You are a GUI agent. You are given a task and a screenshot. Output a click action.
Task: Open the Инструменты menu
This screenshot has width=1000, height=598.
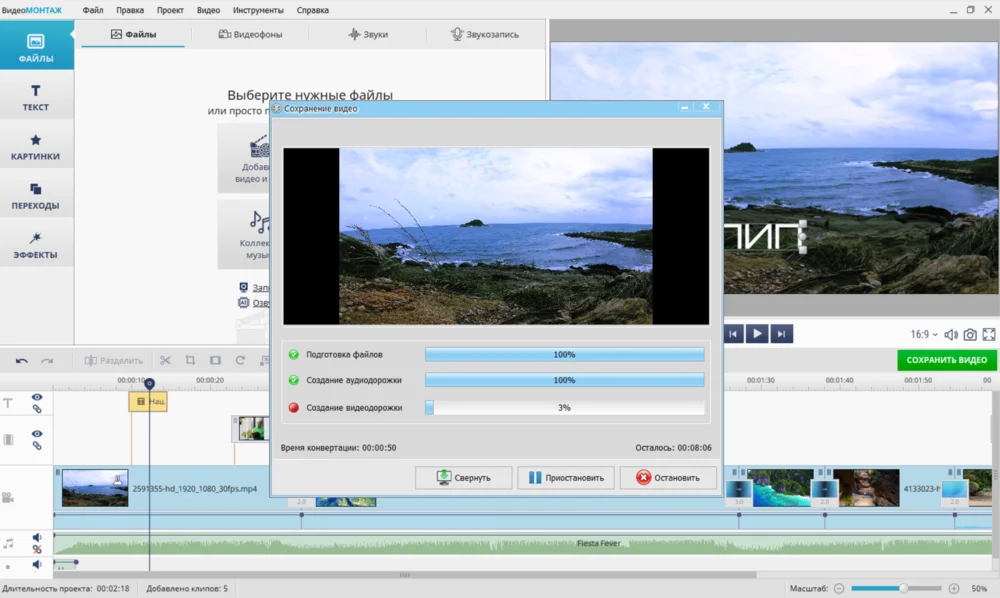click(x=257, y=10)
